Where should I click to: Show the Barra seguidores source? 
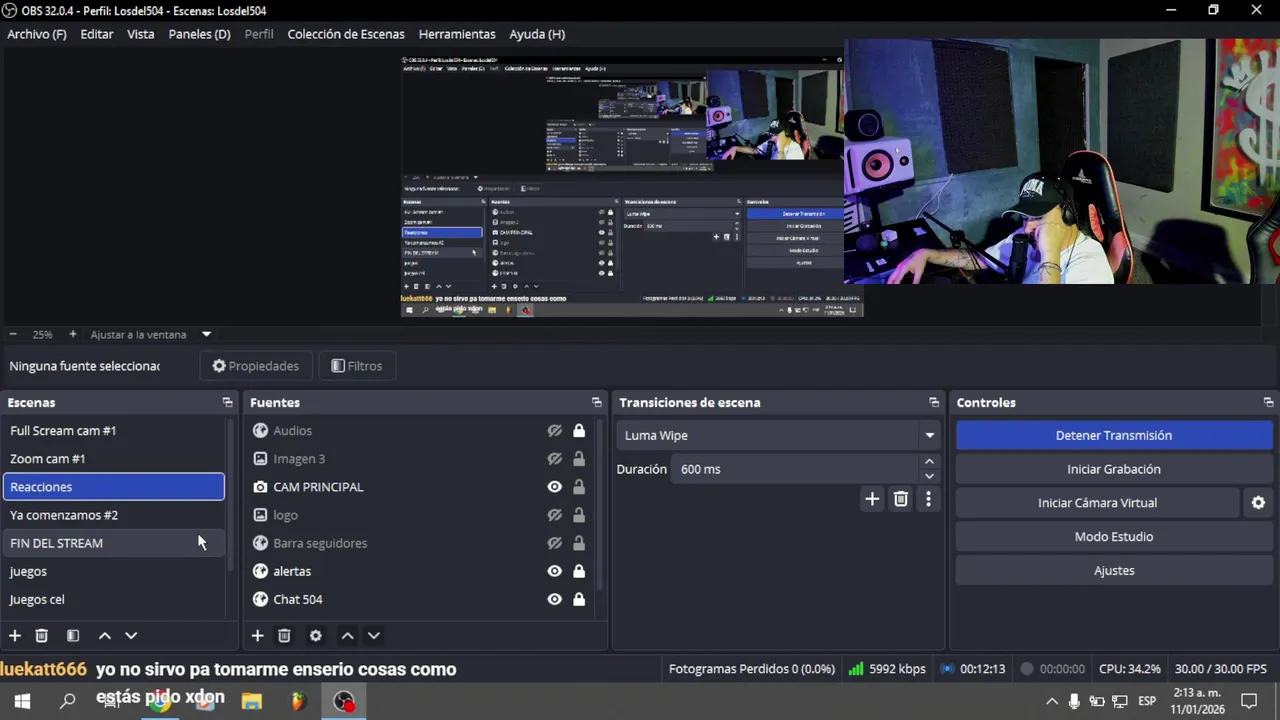coord(554,543)
